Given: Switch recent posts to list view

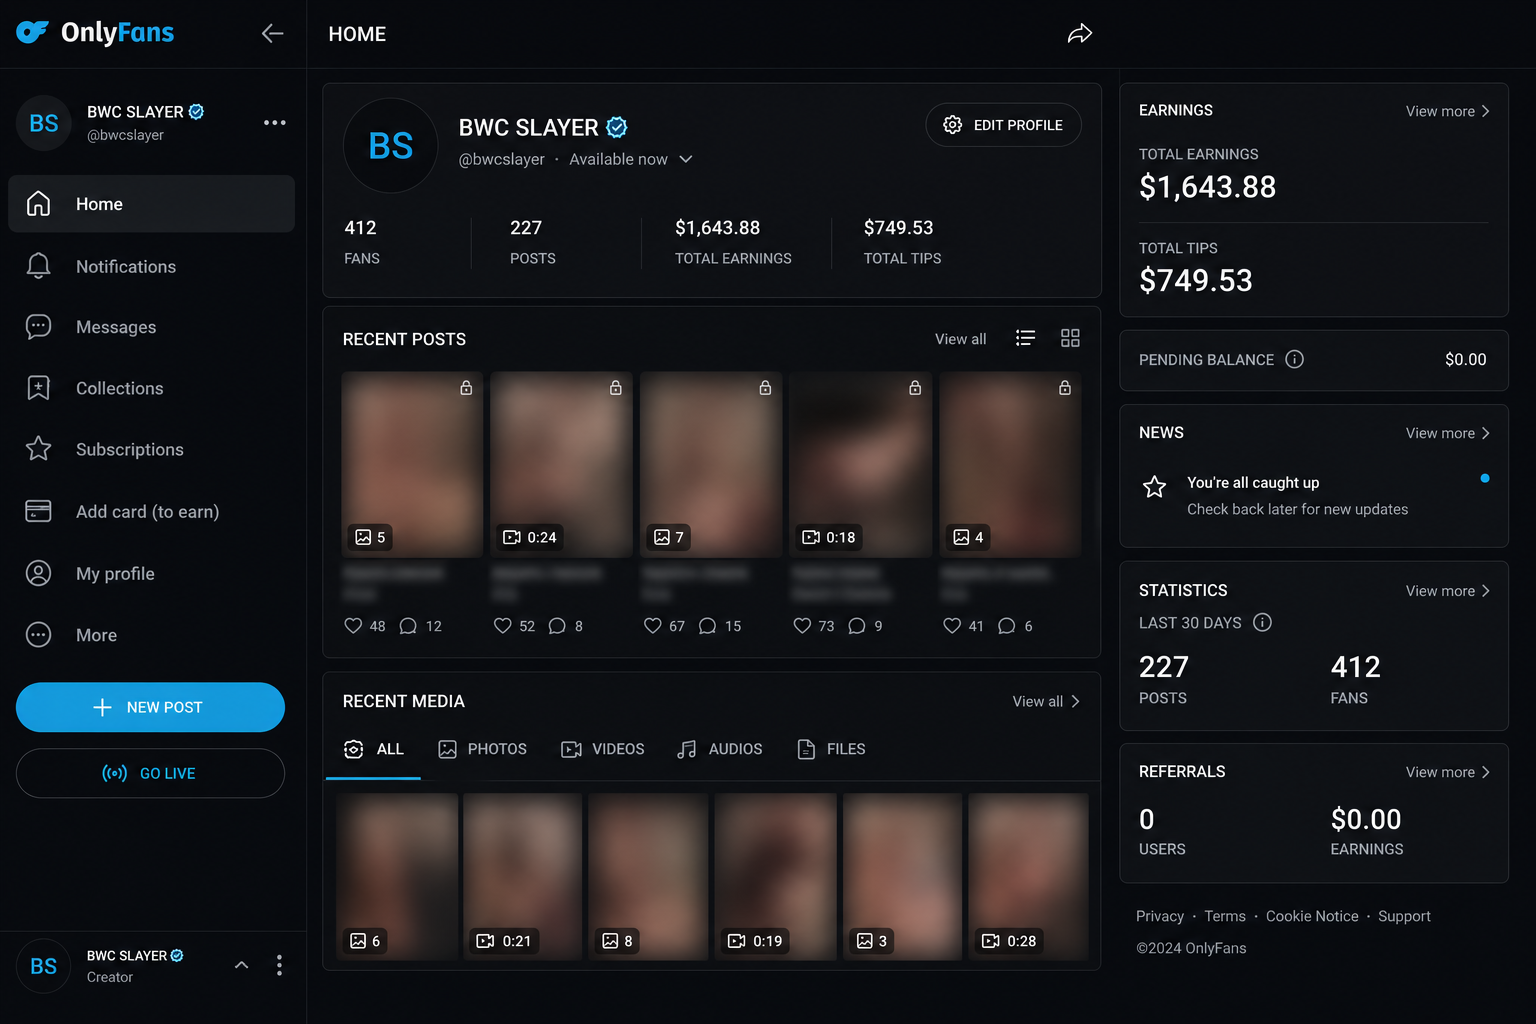Looking at the screenshot, I should coord(1025,338).
